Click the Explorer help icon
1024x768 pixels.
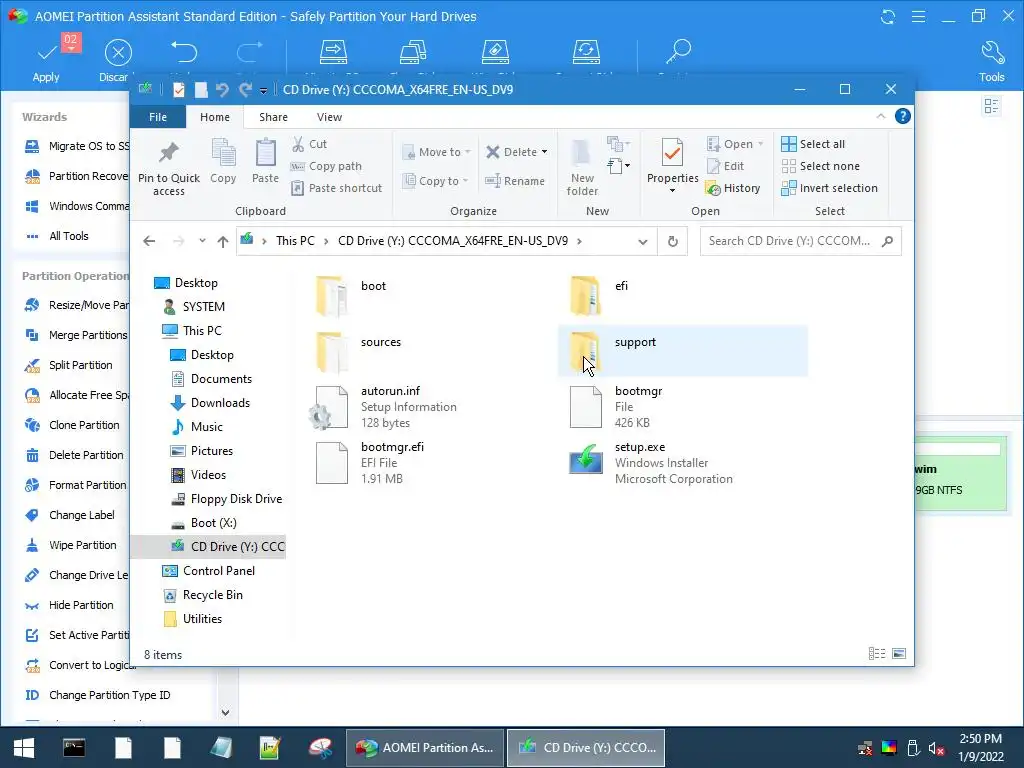[x=903, y=116]
